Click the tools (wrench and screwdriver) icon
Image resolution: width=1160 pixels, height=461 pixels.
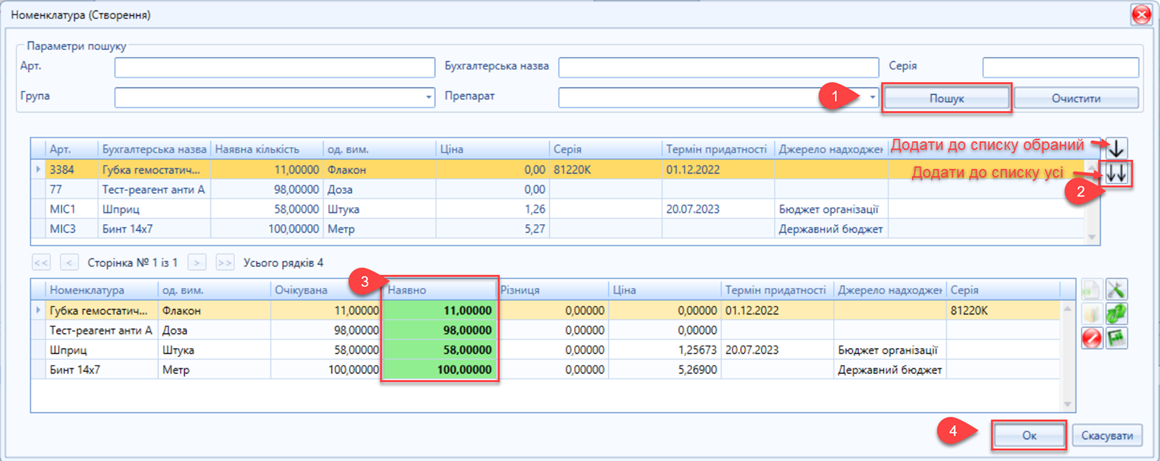[1116, 290]
